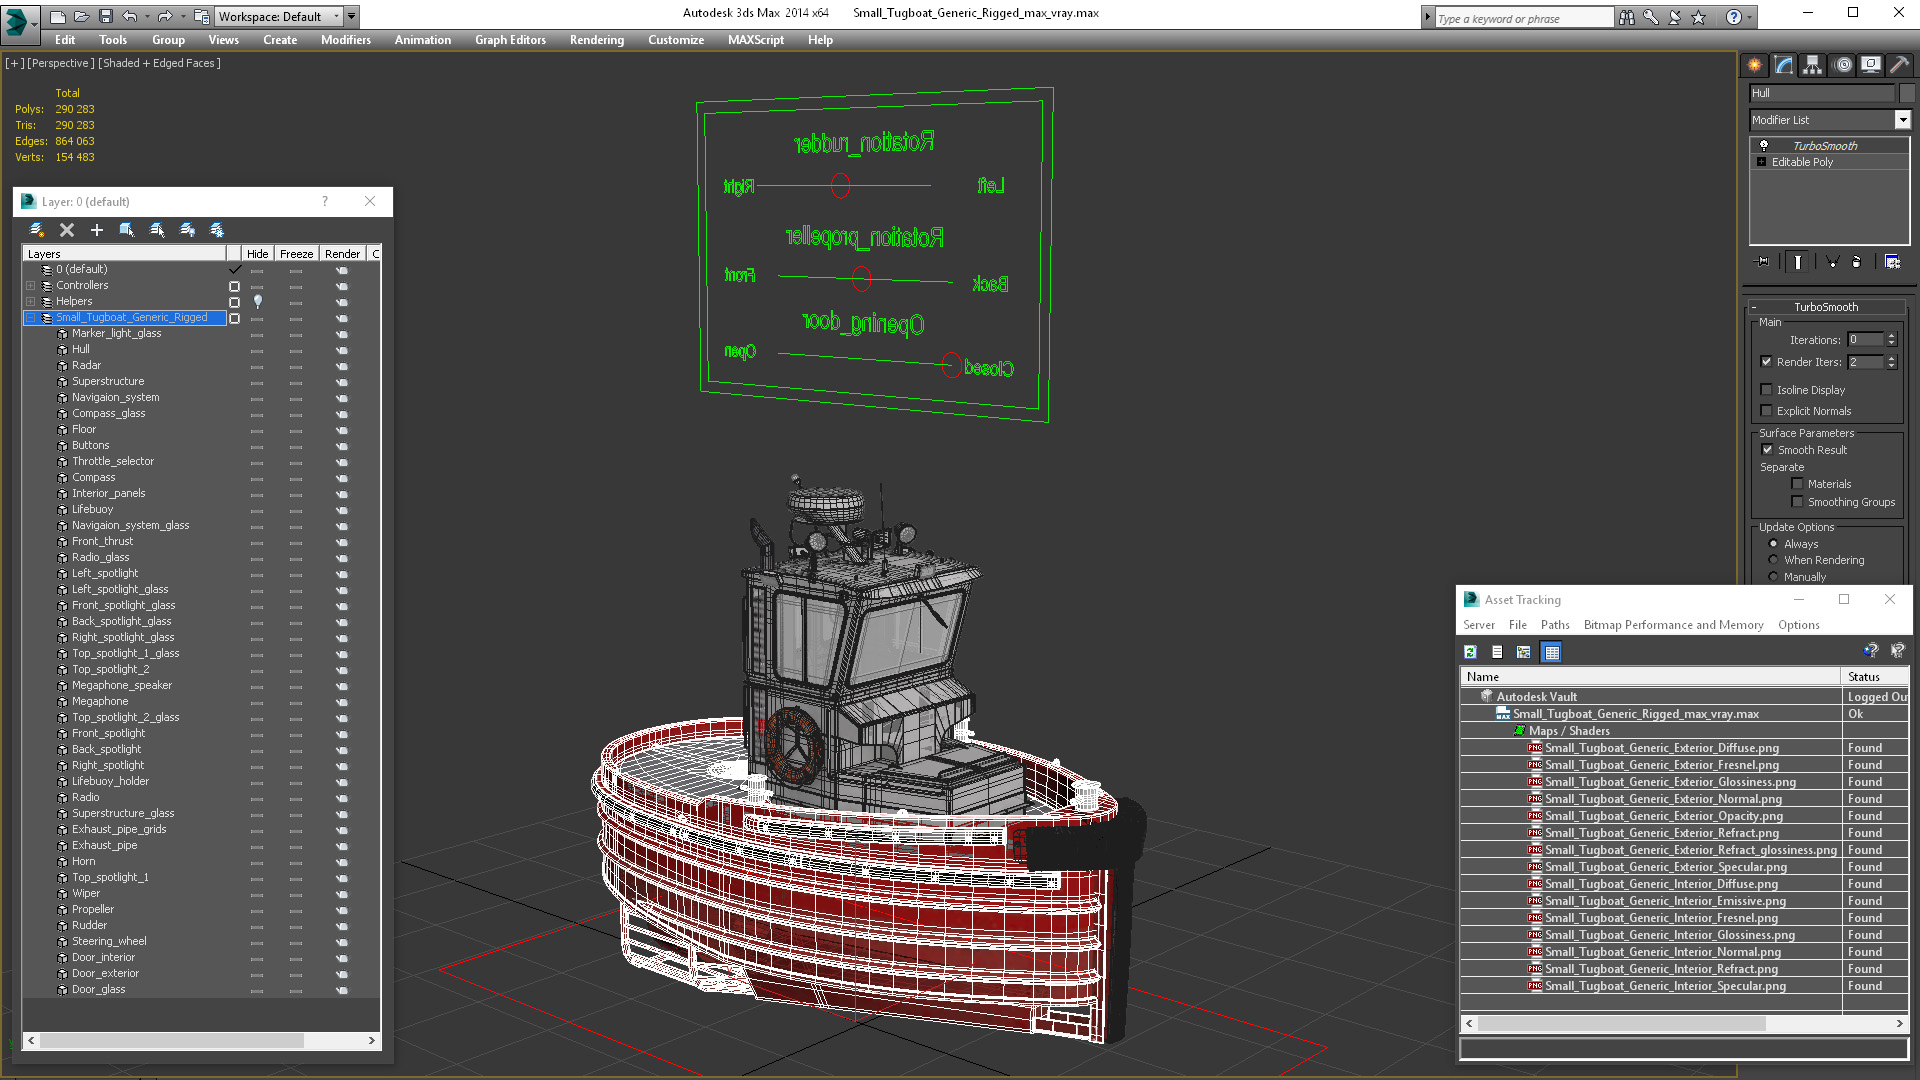This screenshot has height=1080, width=1920.
Task: Click Refresh icon in Asset Tracking toolbar
Action: (x=1470, y=652)
